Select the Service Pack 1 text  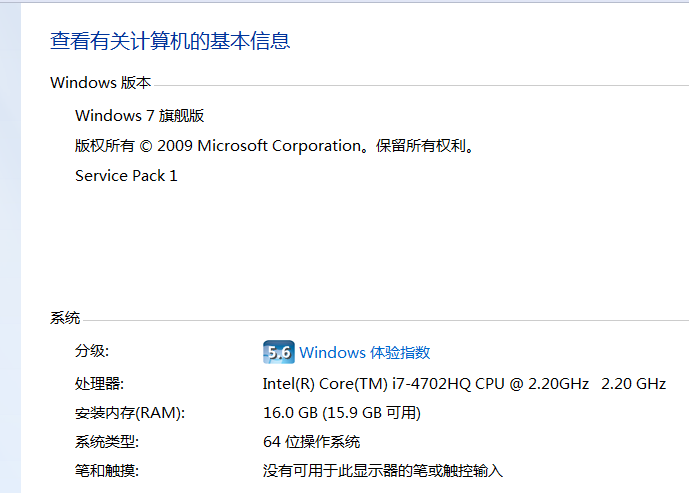point(126,176)
